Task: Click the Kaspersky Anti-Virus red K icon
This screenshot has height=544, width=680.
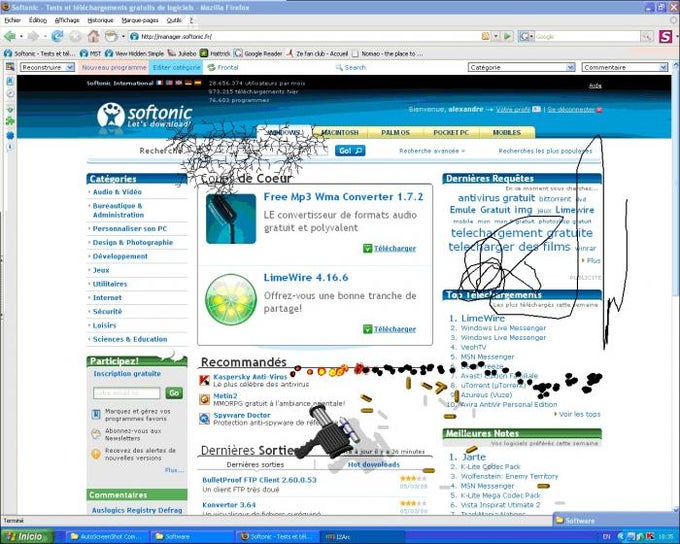Action: click(x=204, y=380)
